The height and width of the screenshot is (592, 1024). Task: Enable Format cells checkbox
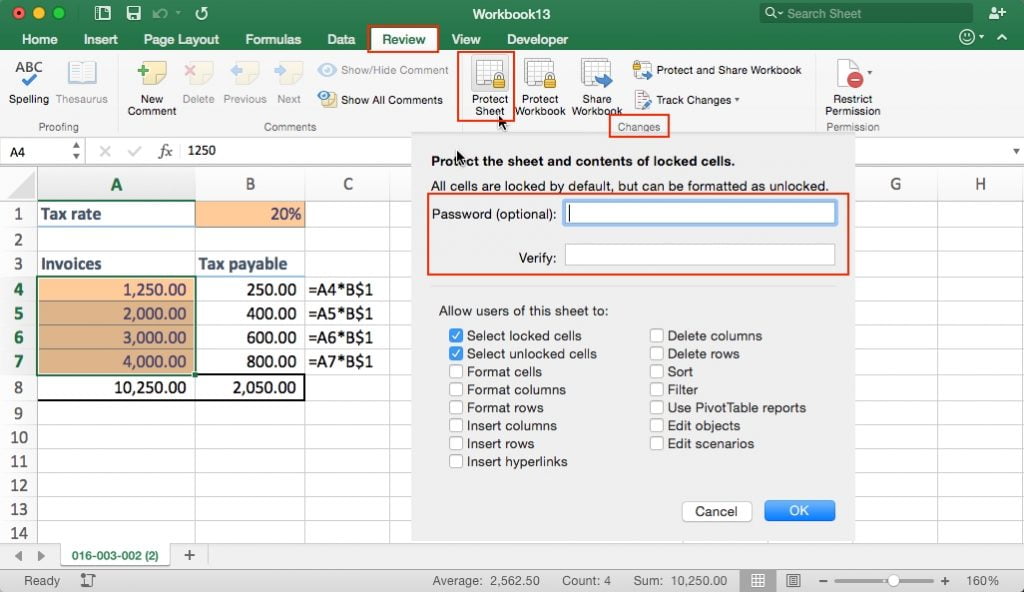pyautogui.click(x=456, y=371)
